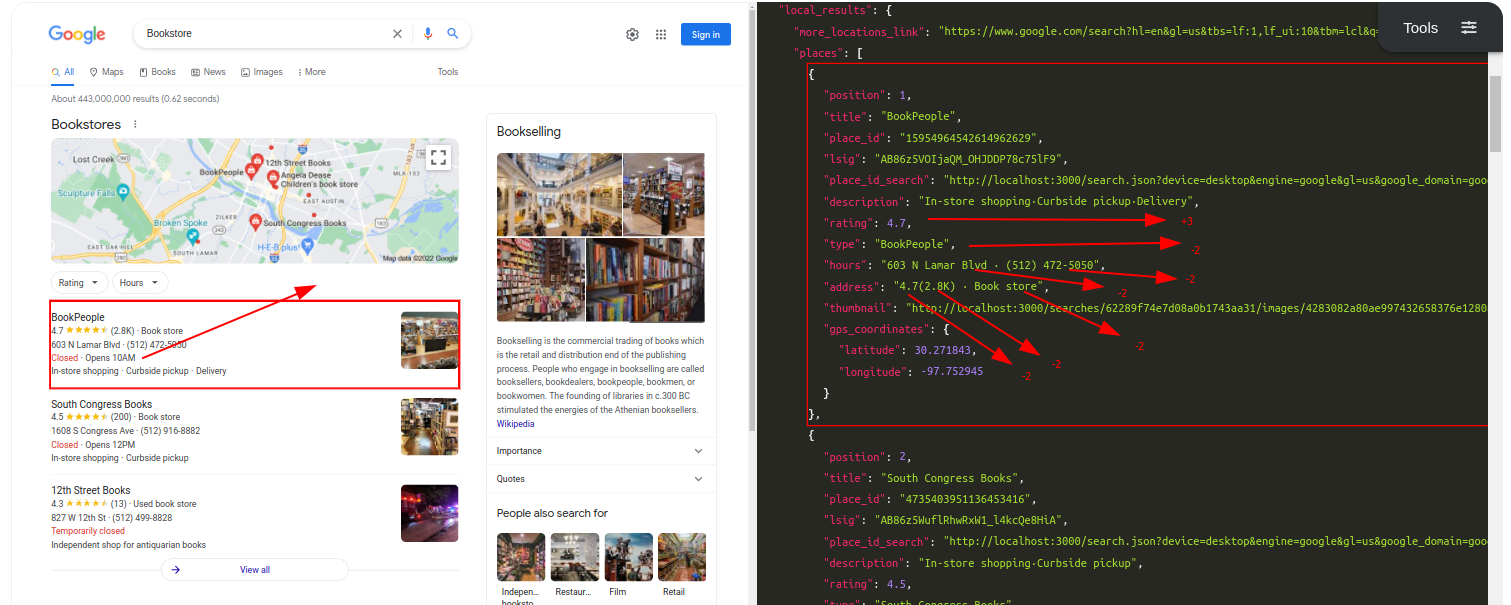Open the BookPeople listing title
This screenshot has height=605, width=1511.
click(x=78, y=317)
